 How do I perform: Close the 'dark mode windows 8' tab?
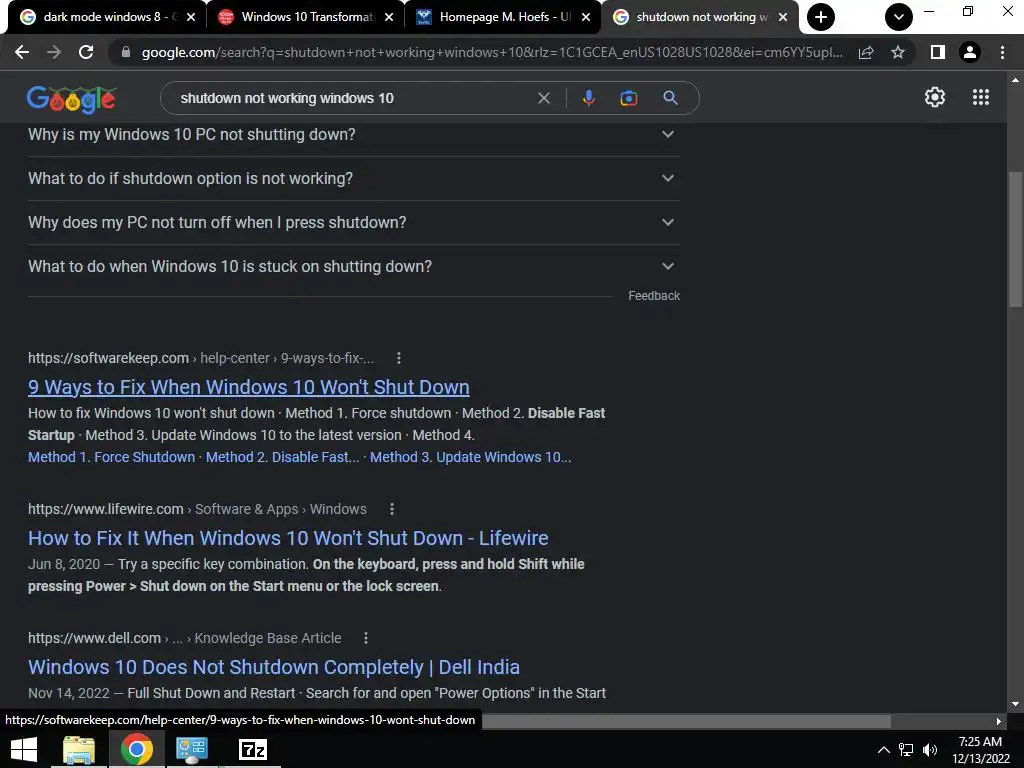(191, 17)
